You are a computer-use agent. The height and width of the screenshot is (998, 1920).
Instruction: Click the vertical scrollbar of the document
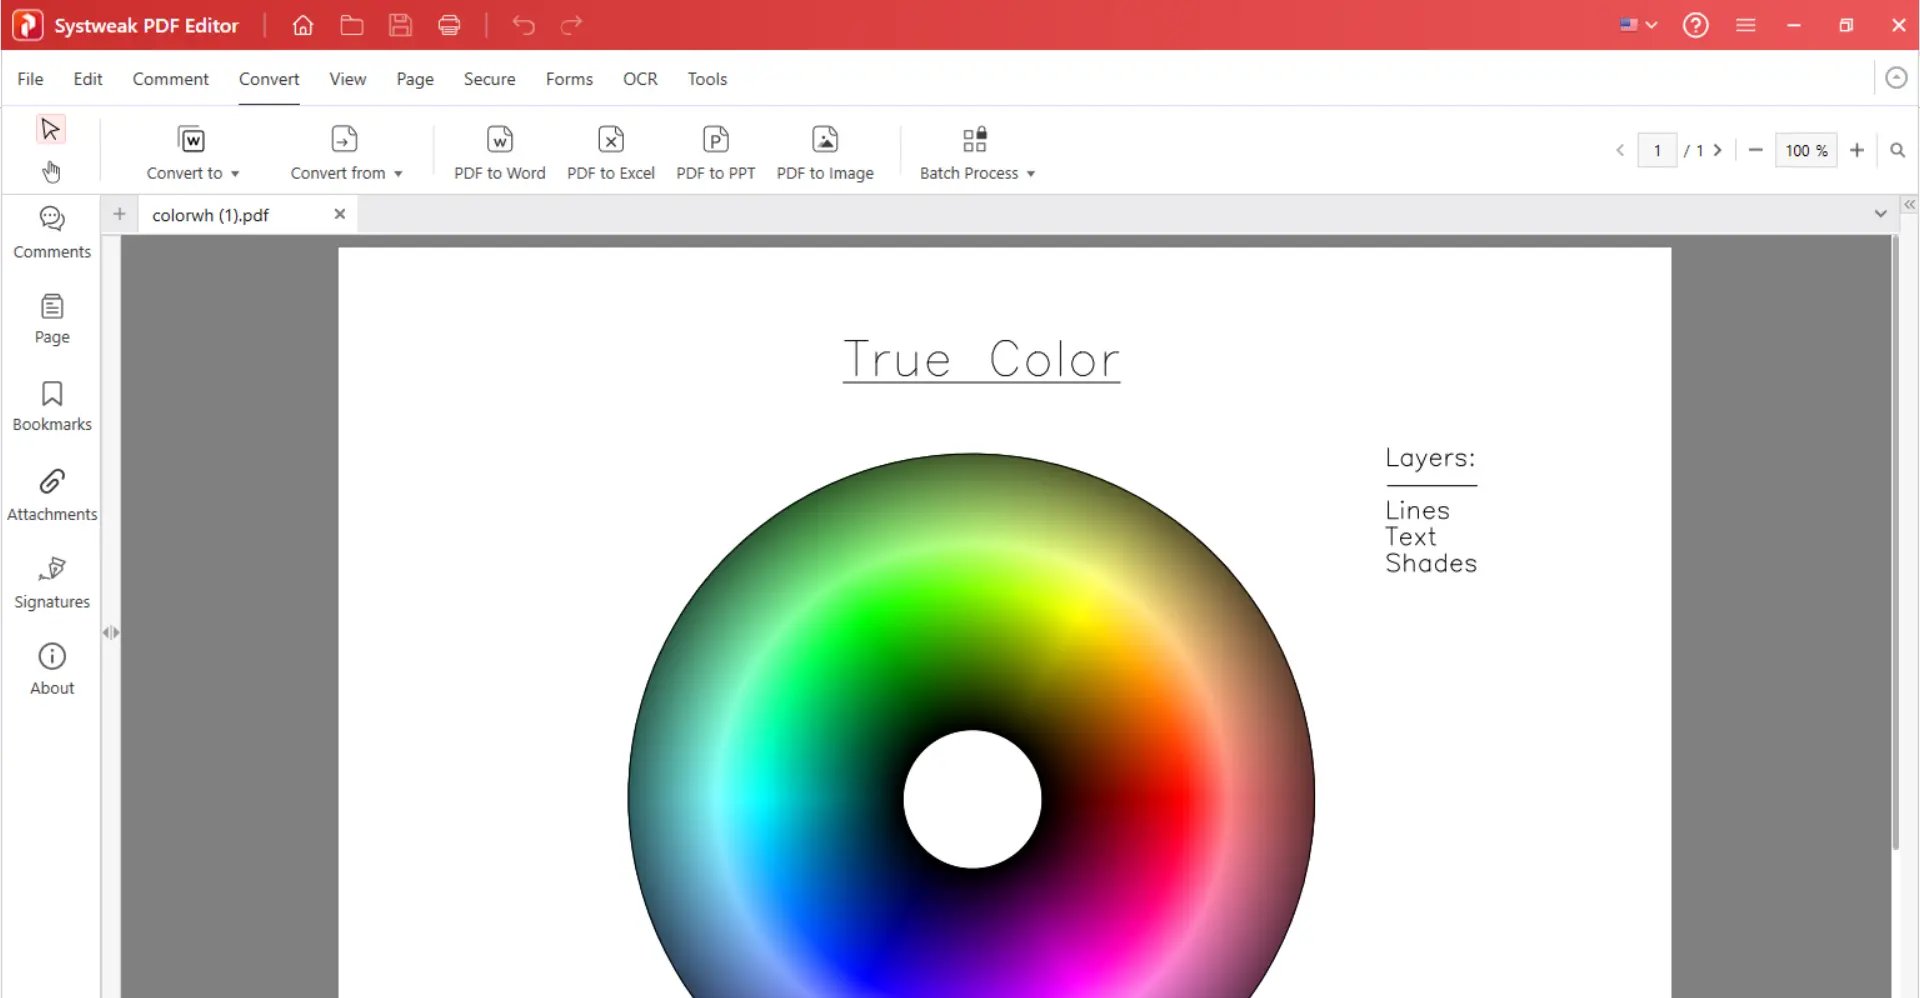(1895, 543)
